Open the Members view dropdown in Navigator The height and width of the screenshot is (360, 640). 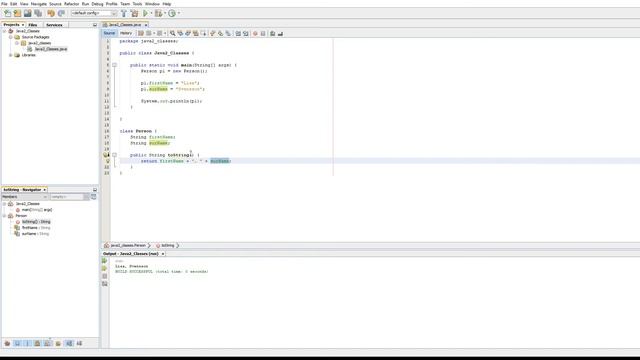pos(24,197)
